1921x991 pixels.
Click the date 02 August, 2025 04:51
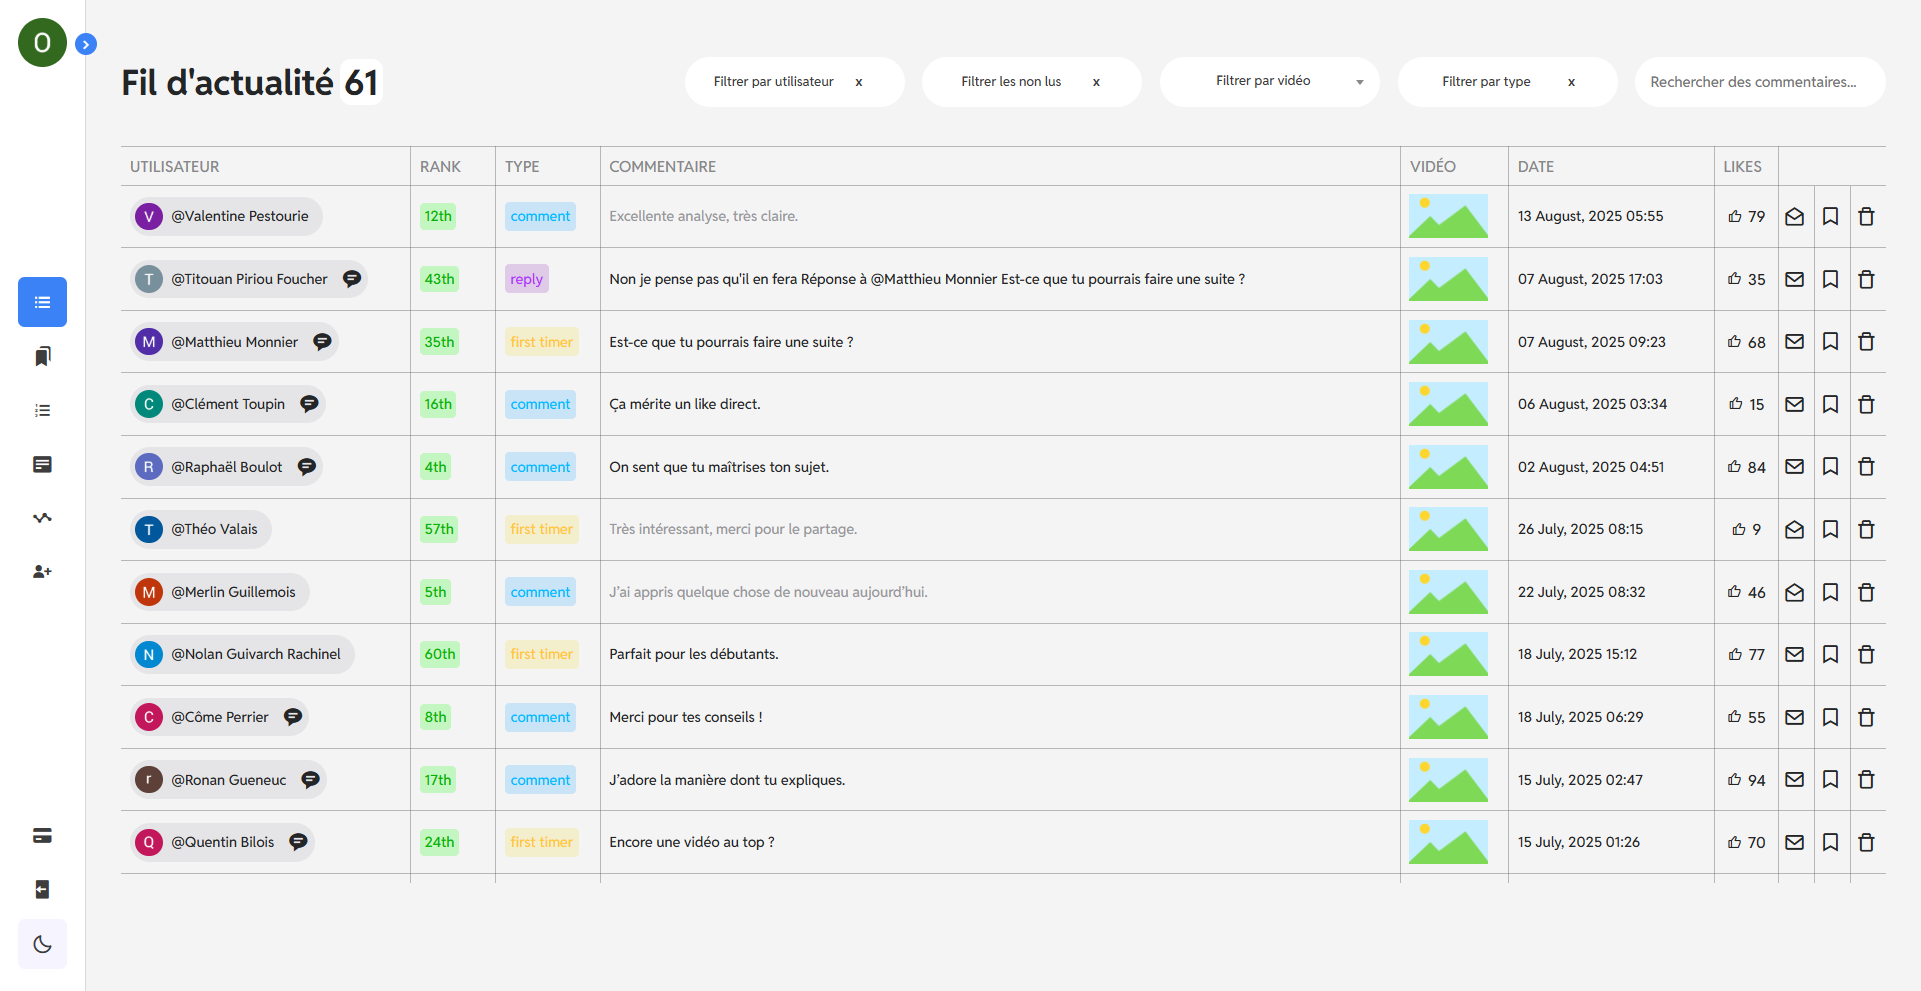[x=1591, y=467]
